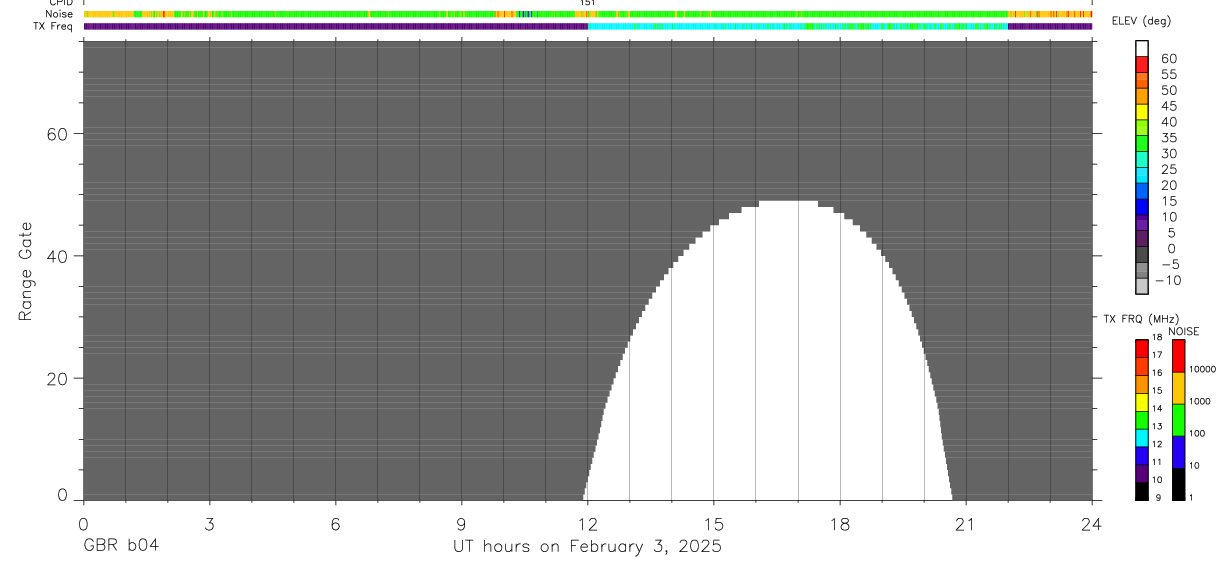
Task: Click the 100 label on NOISE colorbar
Action: pos(1198,433)
